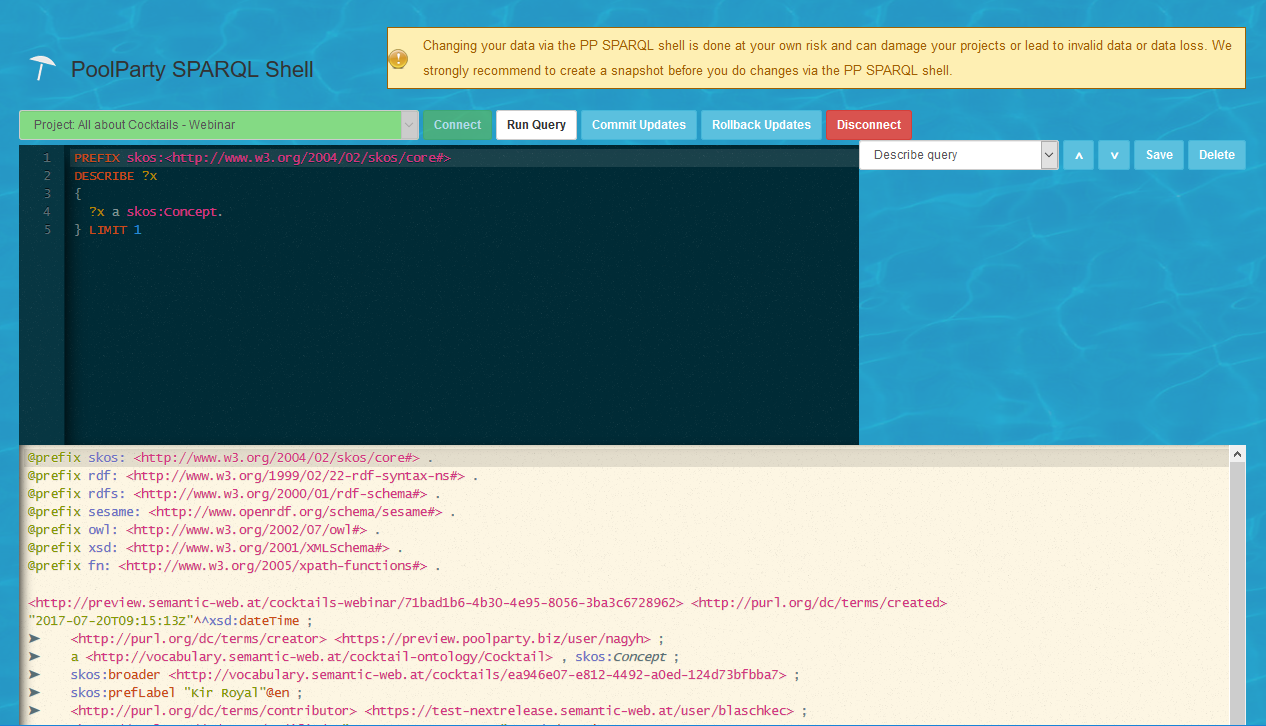Click the scrollbar up arrow in results
The width and height of the screenshot is (1266, 726).
pos(1237,455)
